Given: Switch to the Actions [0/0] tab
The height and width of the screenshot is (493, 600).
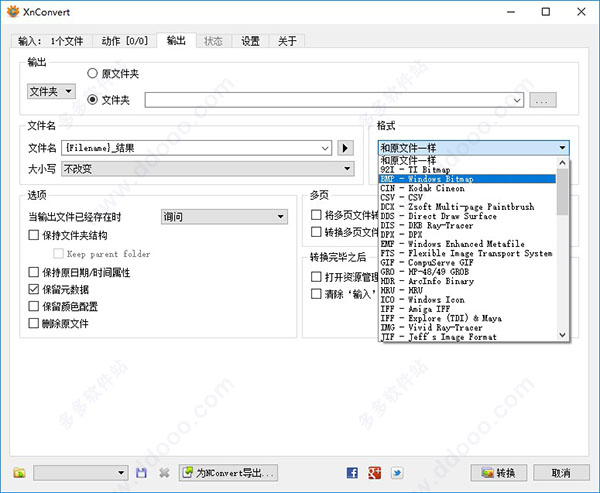Looking at the screenshot, I should click(x=125, y=41).
